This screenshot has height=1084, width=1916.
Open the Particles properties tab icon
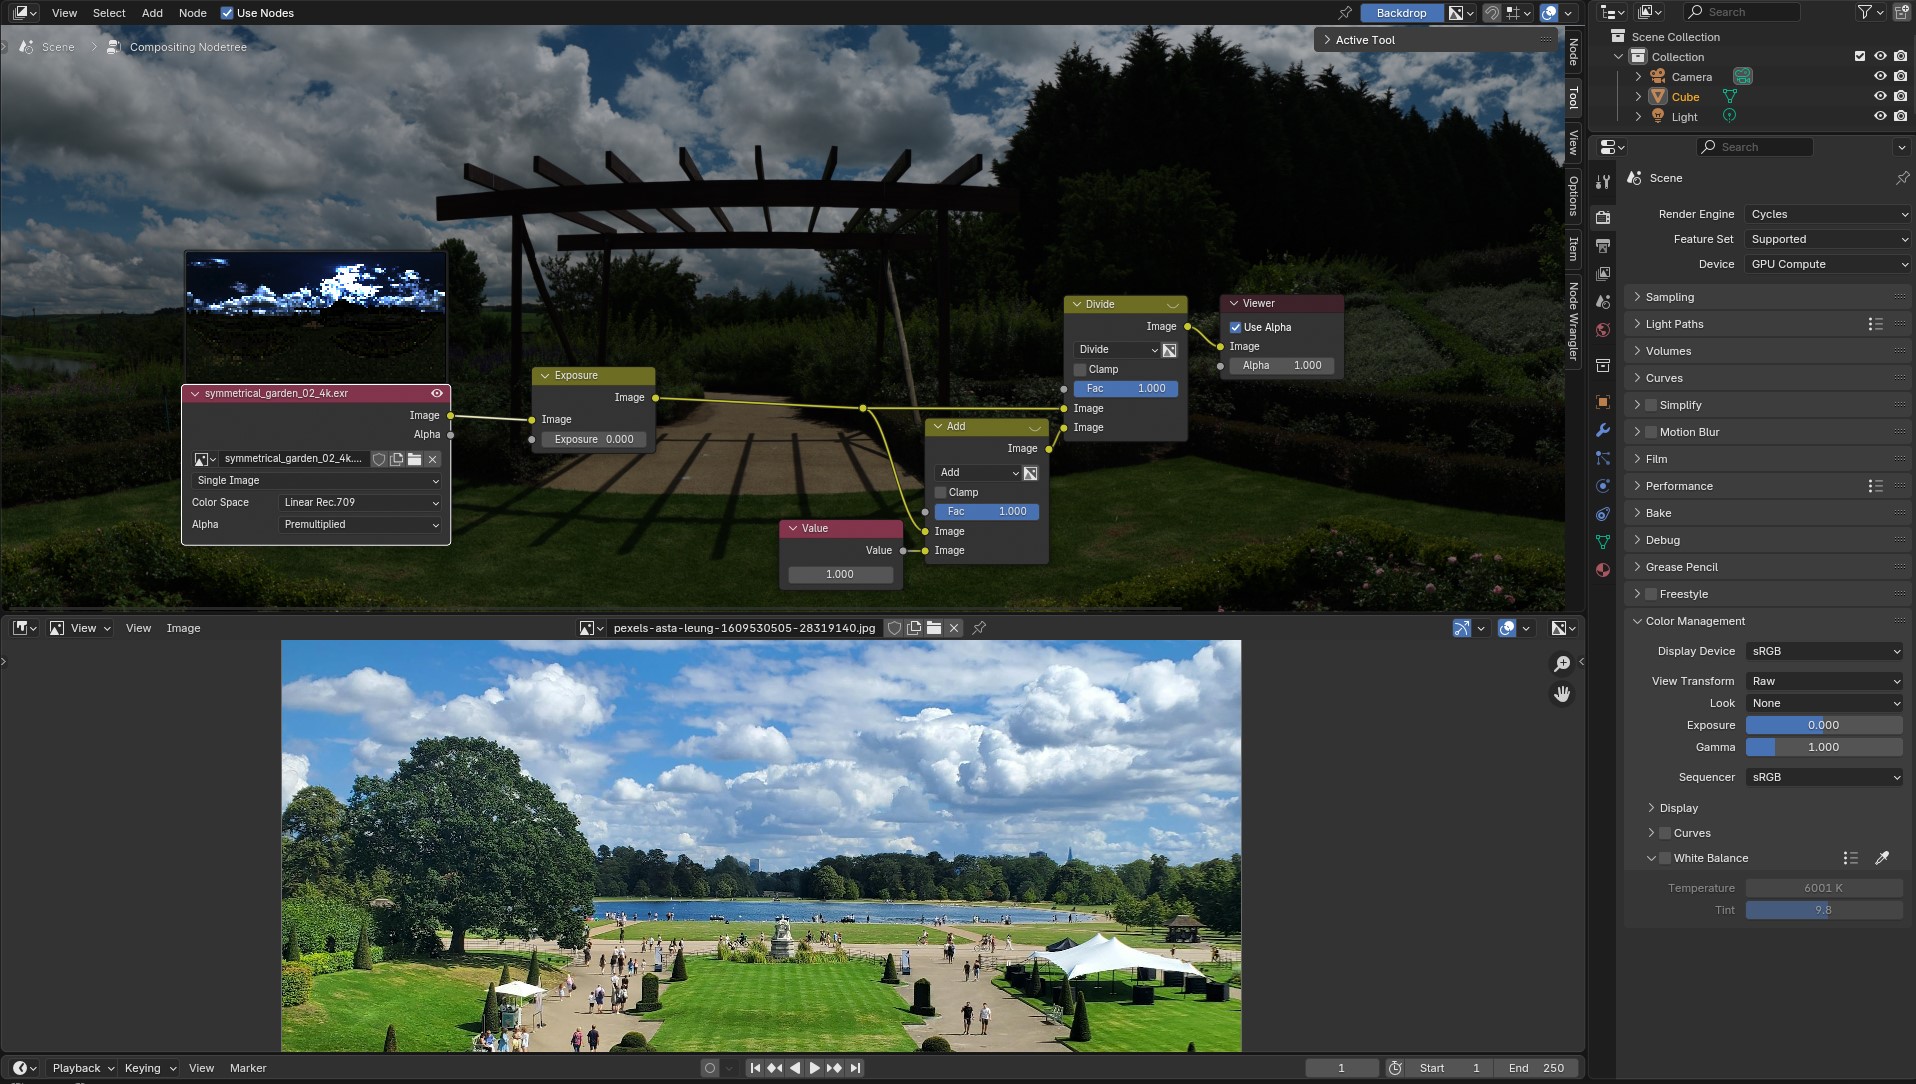coord(1603,458)
